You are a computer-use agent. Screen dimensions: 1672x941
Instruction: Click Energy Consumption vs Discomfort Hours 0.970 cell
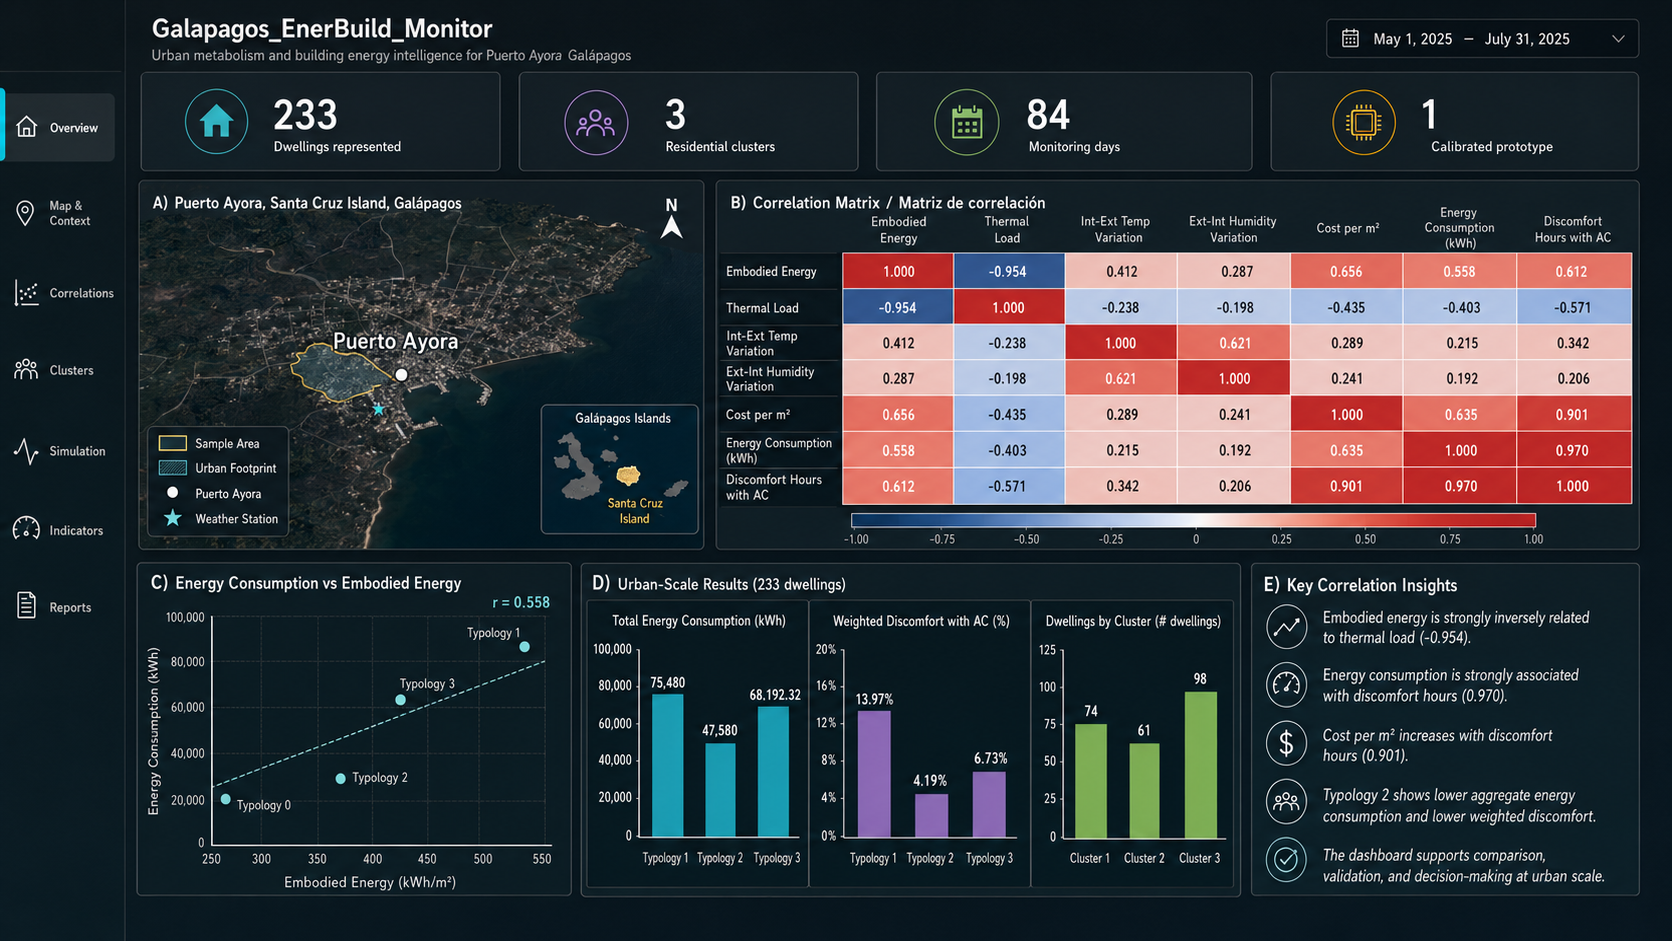click(x=1573, y=450)
